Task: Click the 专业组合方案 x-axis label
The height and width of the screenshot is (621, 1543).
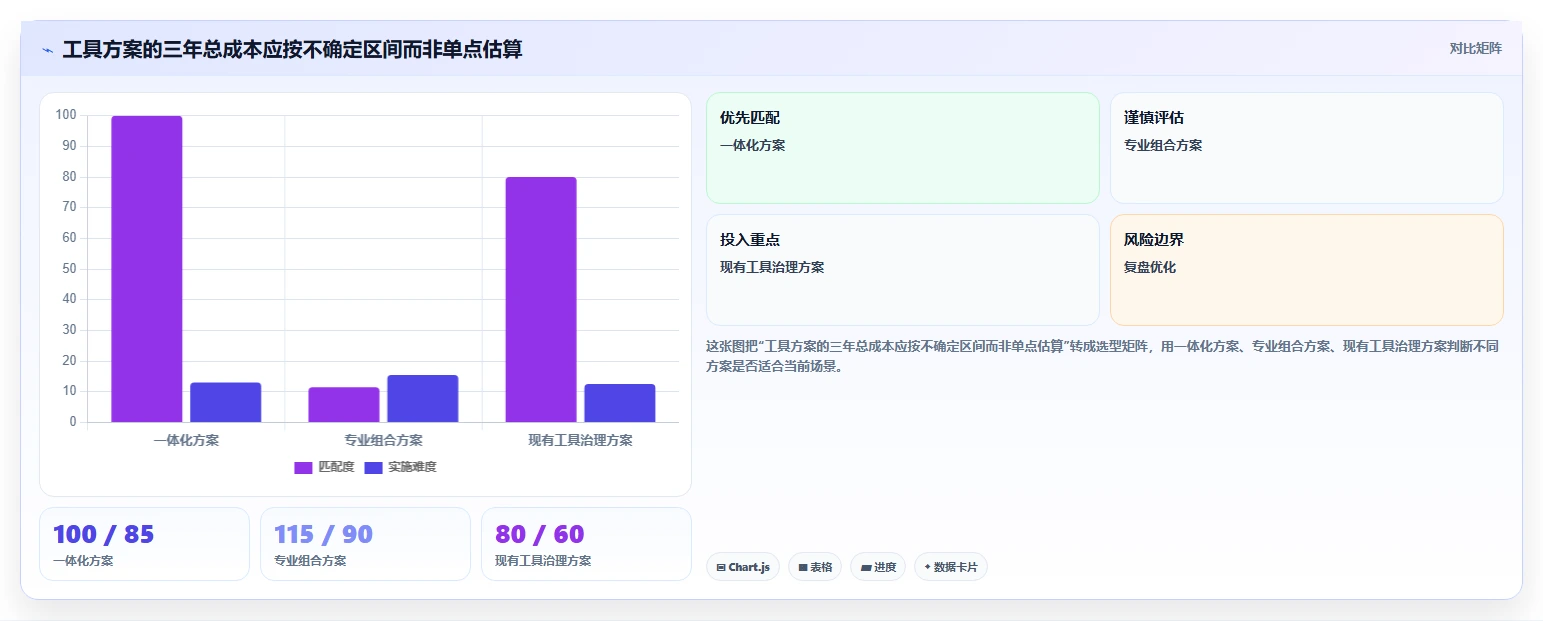Action: [x=383, y=440]
